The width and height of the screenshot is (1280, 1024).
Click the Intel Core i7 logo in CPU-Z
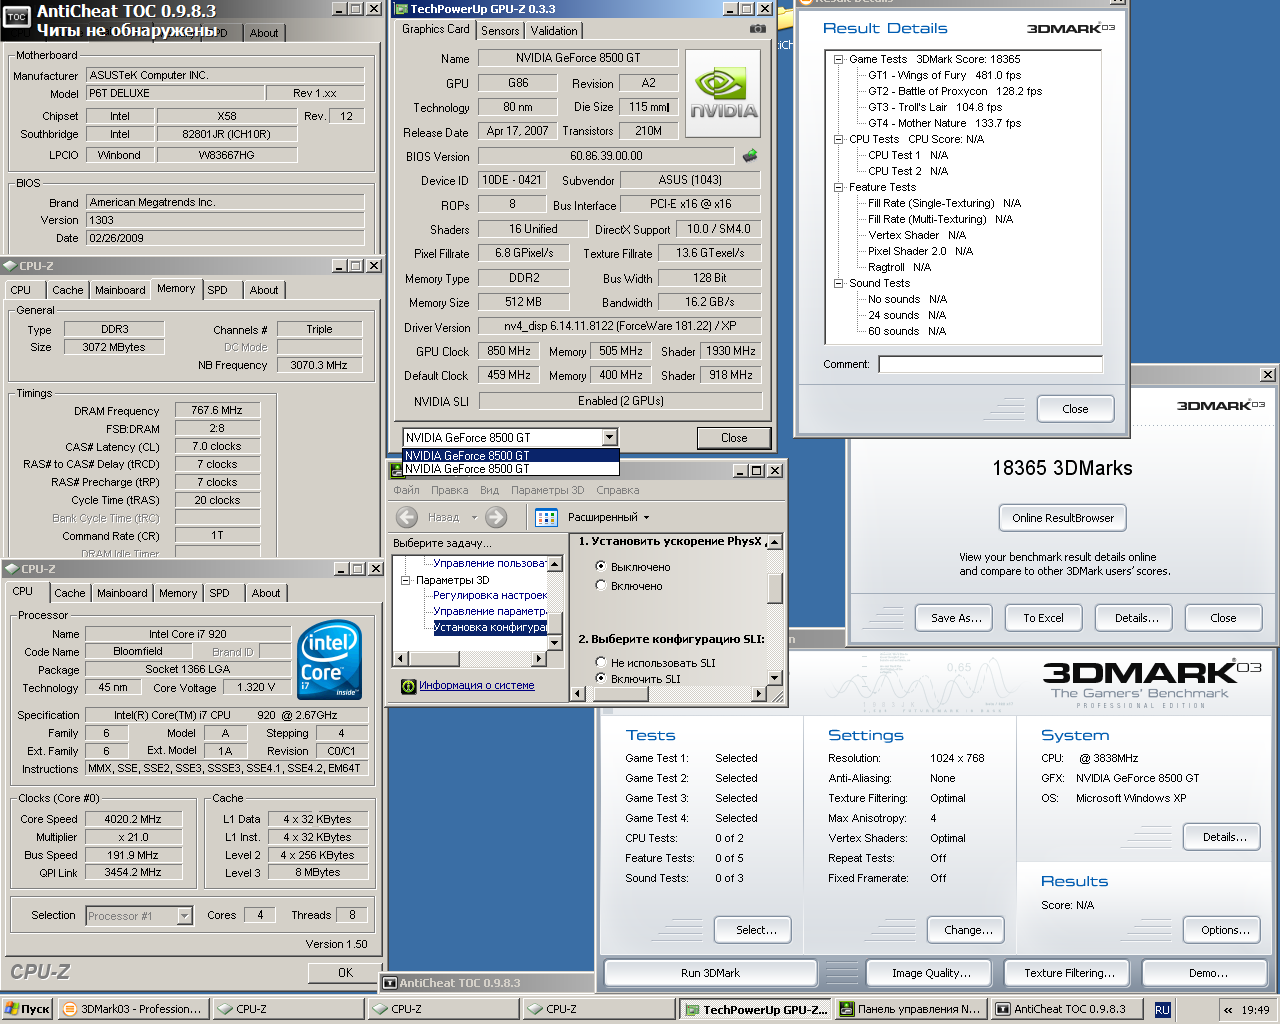click(x=330, y=660)
